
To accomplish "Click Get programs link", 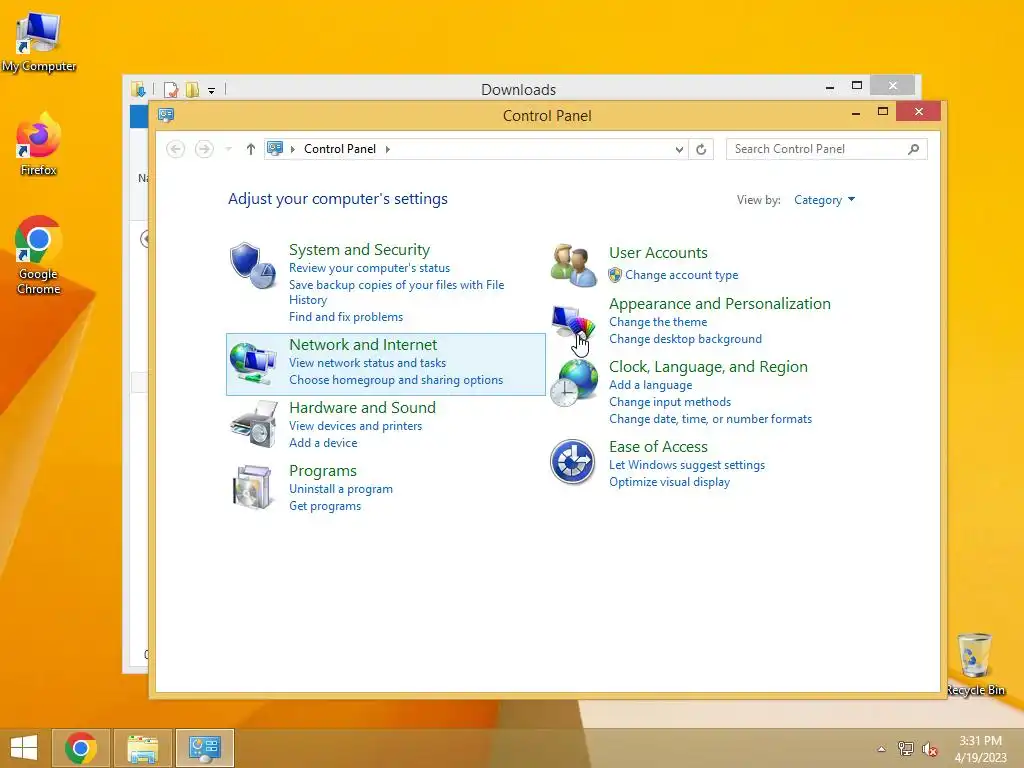I will point(325,505).
